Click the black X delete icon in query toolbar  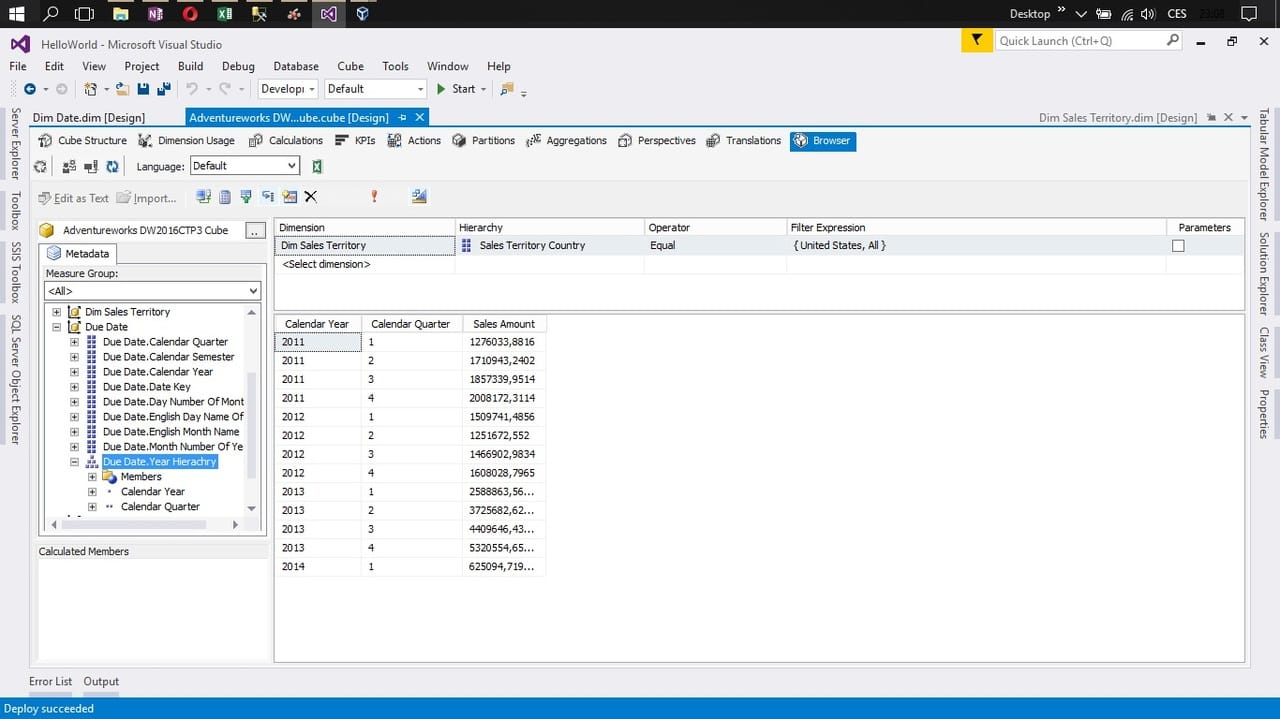(x=311, y=197)
